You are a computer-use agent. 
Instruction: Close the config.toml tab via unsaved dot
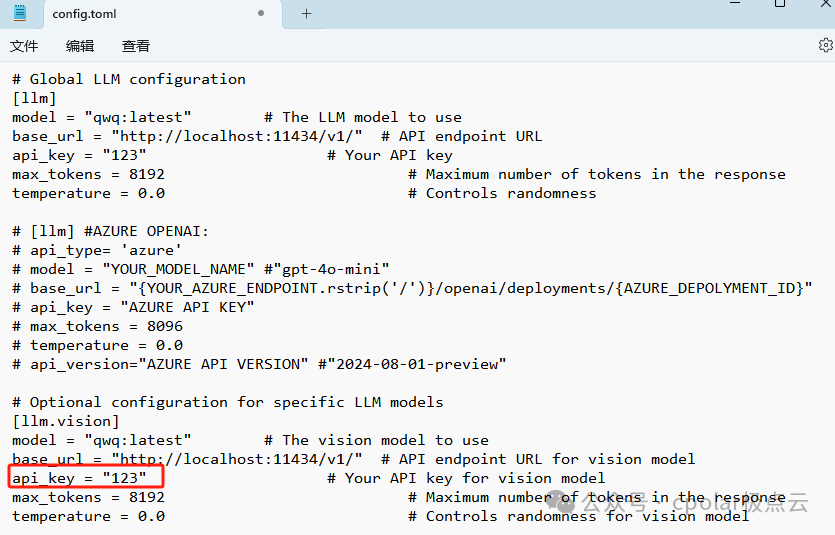261,13
